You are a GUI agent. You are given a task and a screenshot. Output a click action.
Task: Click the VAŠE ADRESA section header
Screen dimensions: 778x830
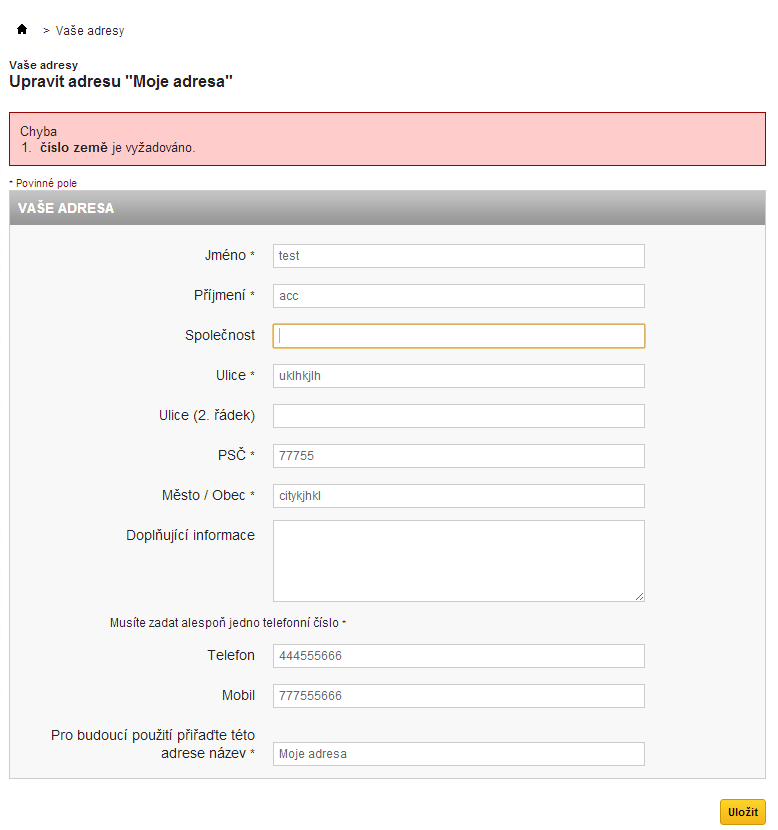(66, 208)
